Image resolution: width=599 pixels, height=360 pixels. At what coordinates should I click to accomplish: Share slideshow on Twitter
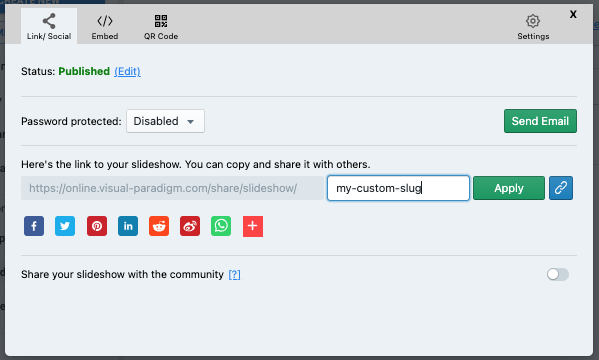[x=65, y=226]
